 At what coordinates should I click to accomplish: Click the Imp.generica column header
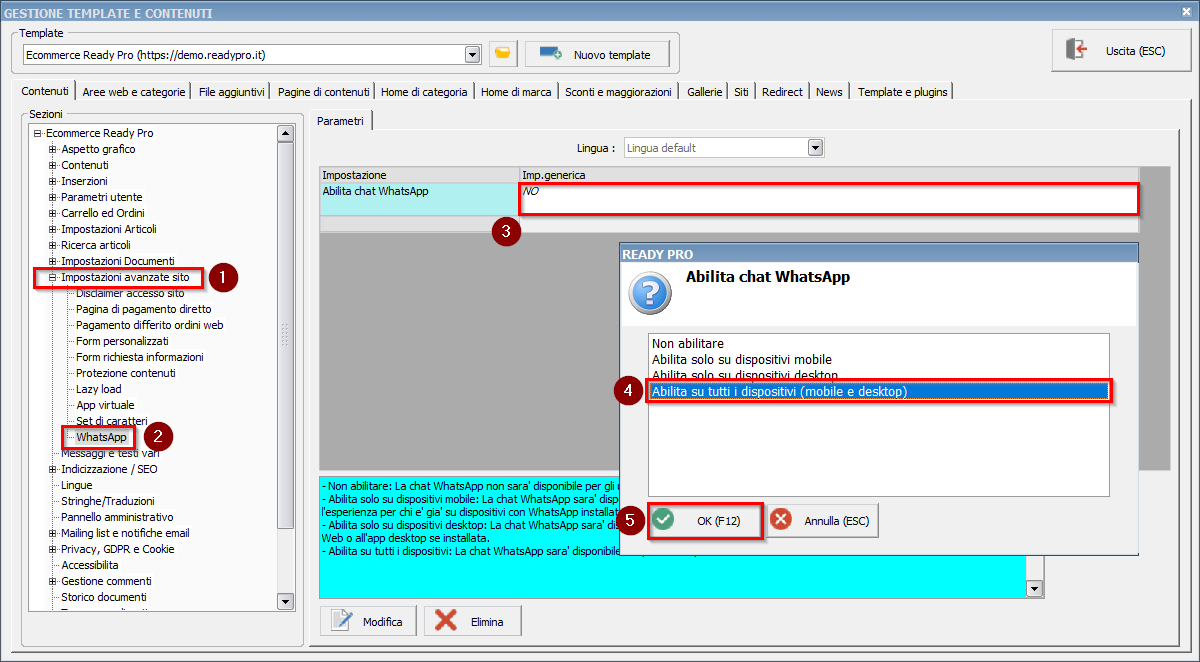[830, 175]
